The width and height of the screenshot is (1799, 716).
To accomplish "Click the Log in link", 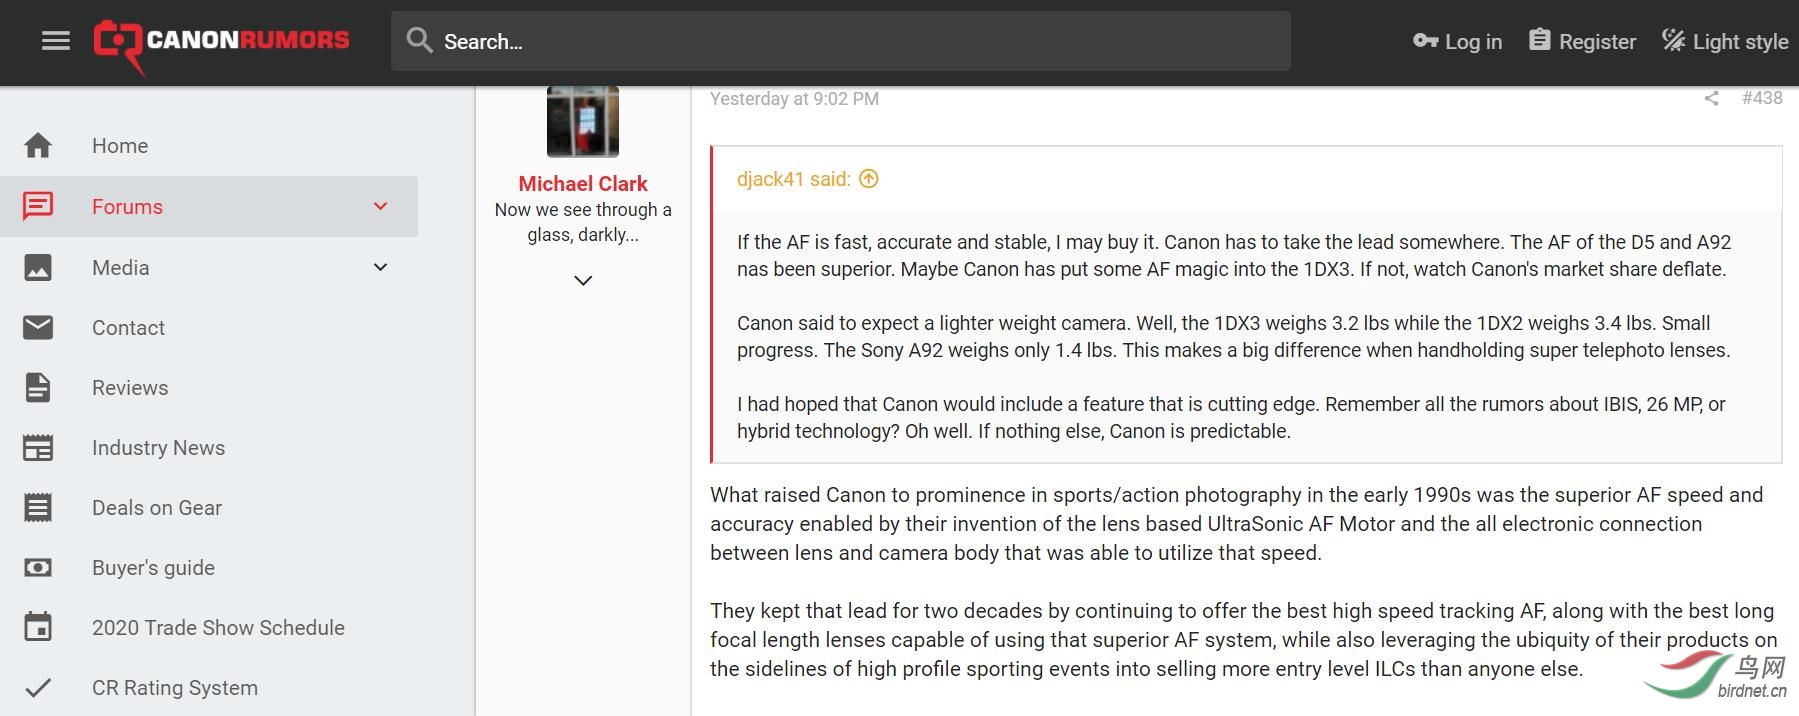I will [1458, 41].
